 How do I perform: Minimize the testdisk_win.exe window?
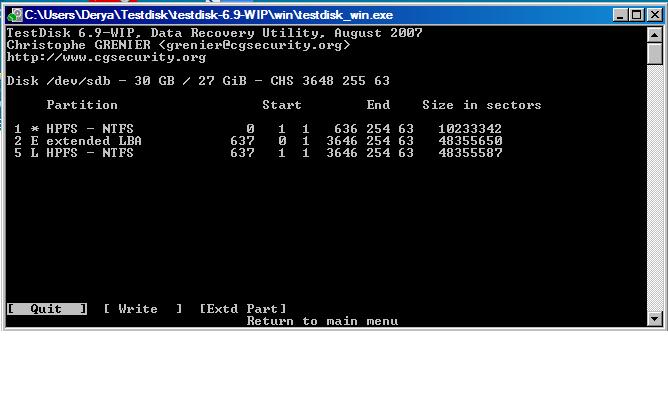click(620, 15)
